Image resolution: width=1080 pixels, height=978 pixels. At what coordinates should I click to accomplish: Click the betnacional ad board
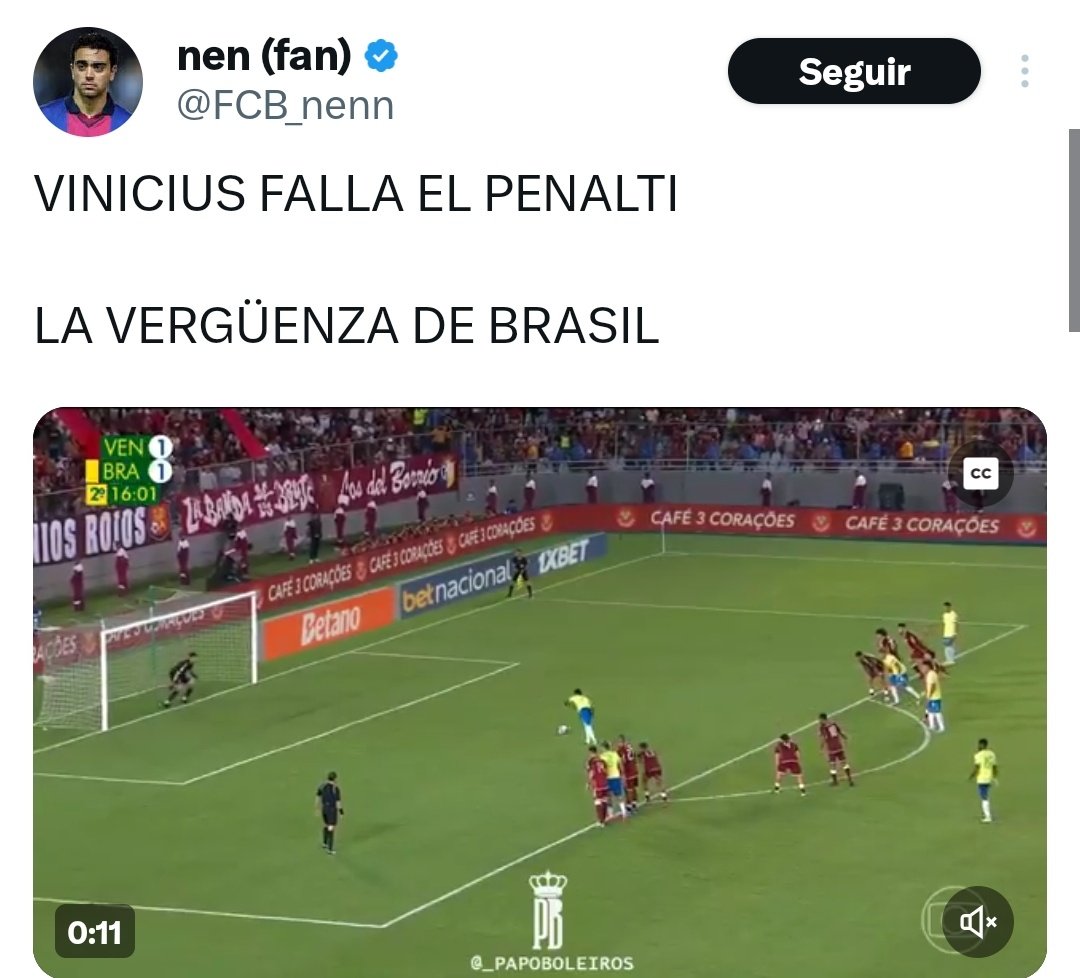click(457, 585)
